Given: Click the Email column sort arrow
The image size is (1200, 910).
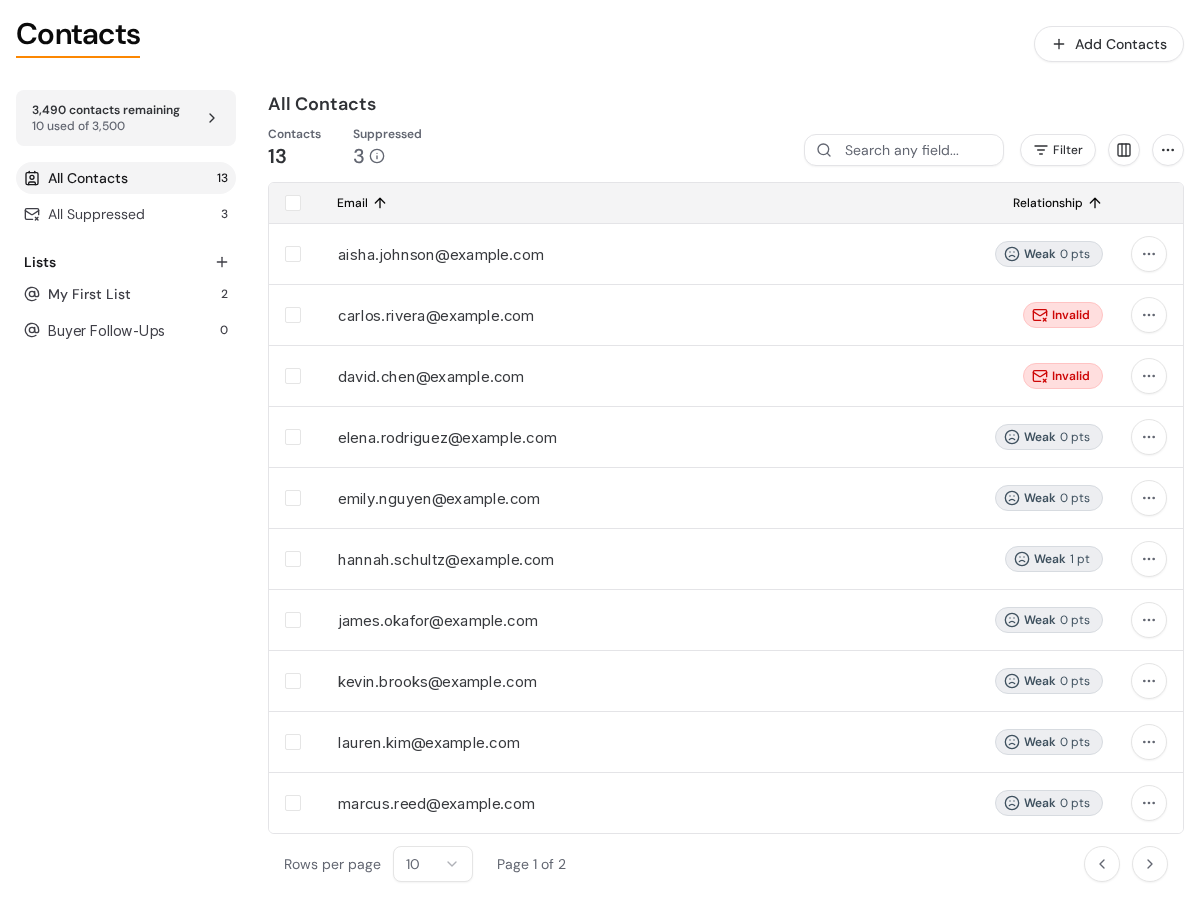Looking at the screenshot, I should (380, 203).
